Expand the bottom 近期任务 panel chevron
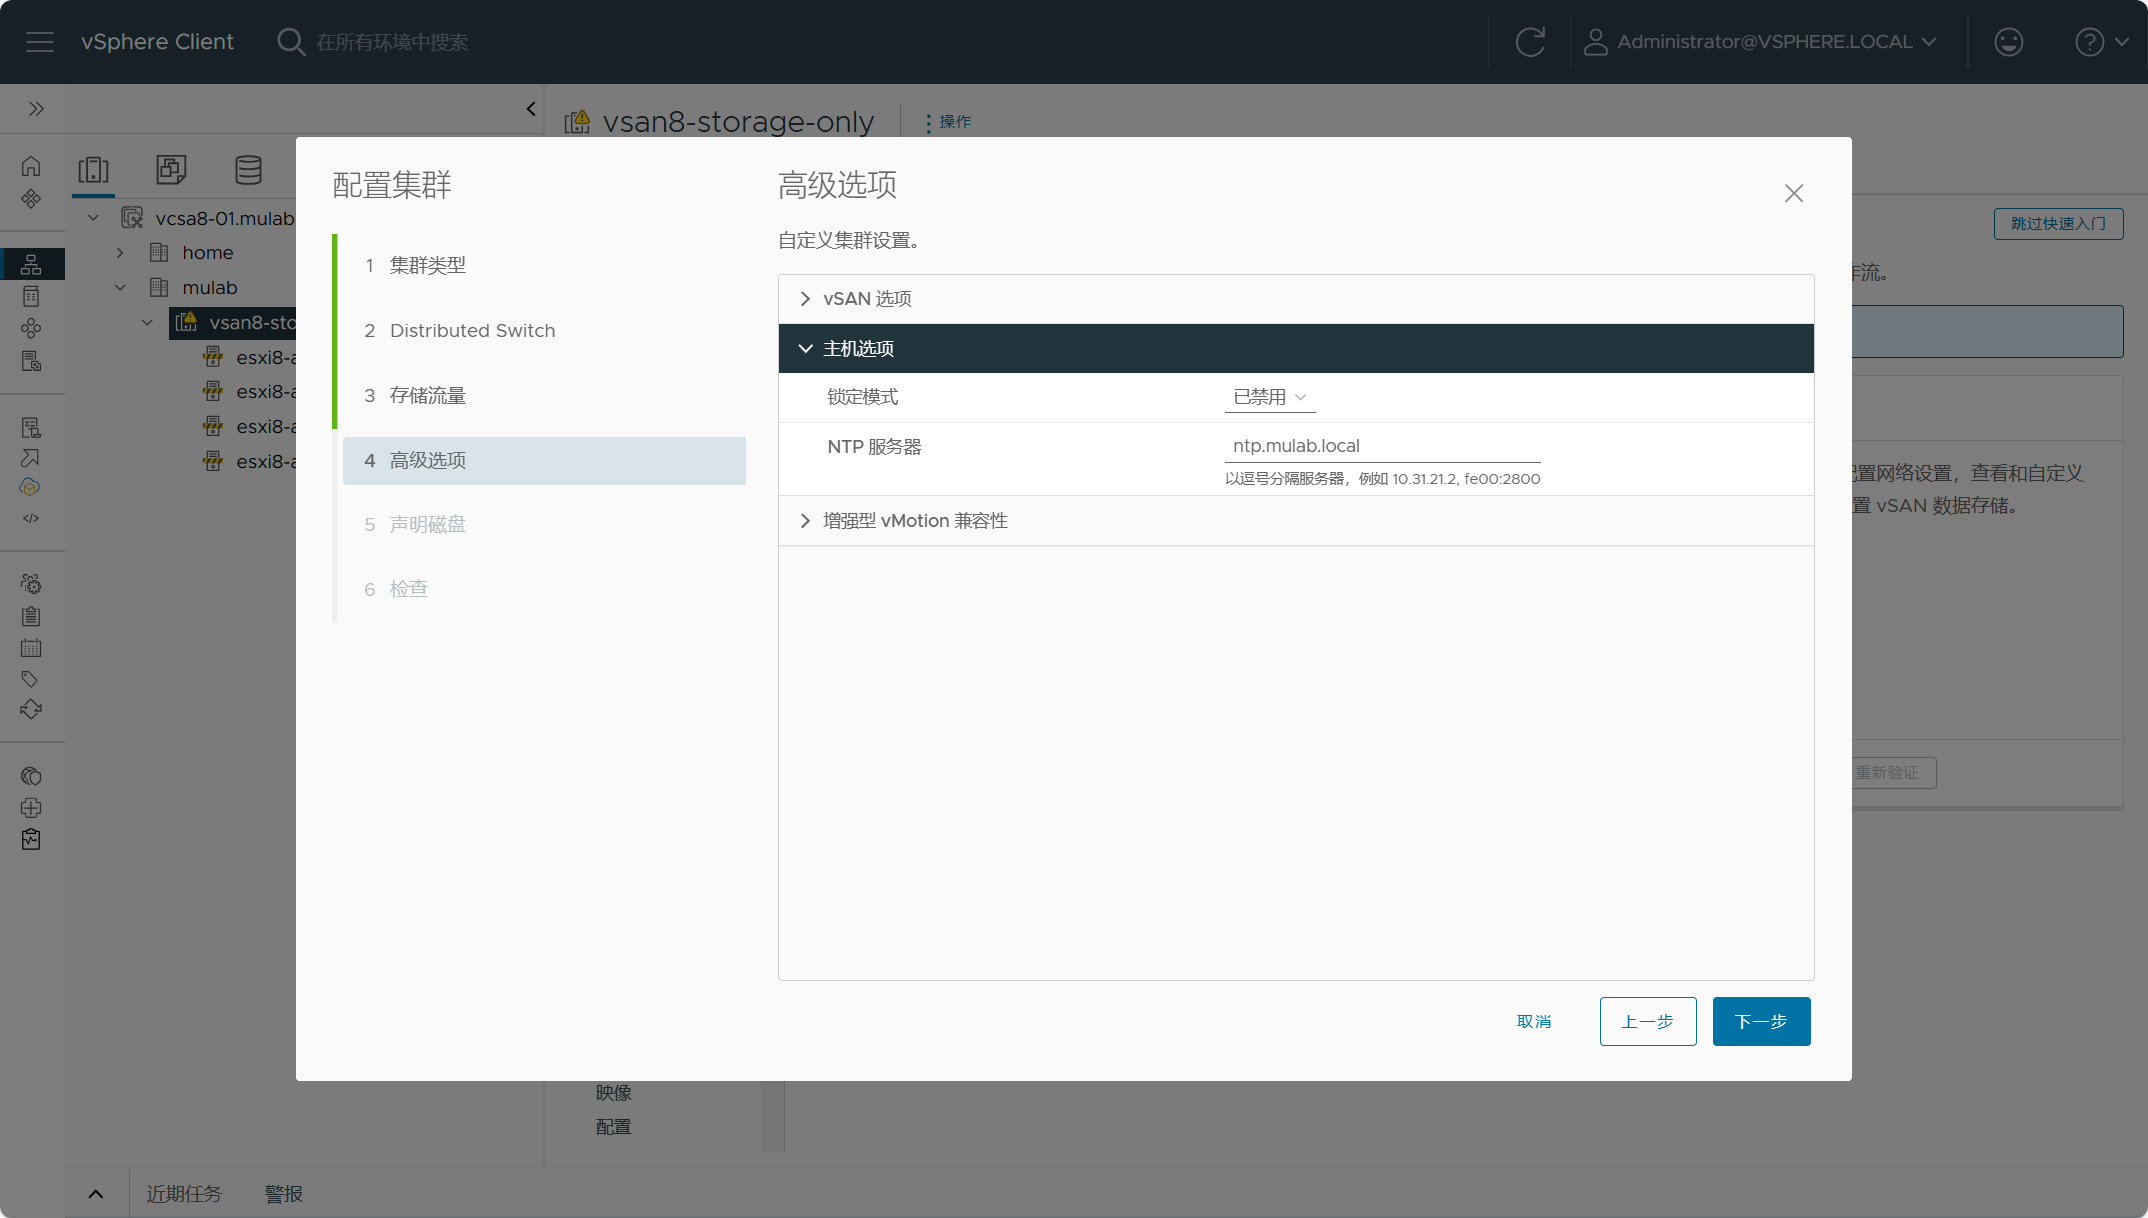Viewport: 2148px width, 1218px height. (96, 1194)
